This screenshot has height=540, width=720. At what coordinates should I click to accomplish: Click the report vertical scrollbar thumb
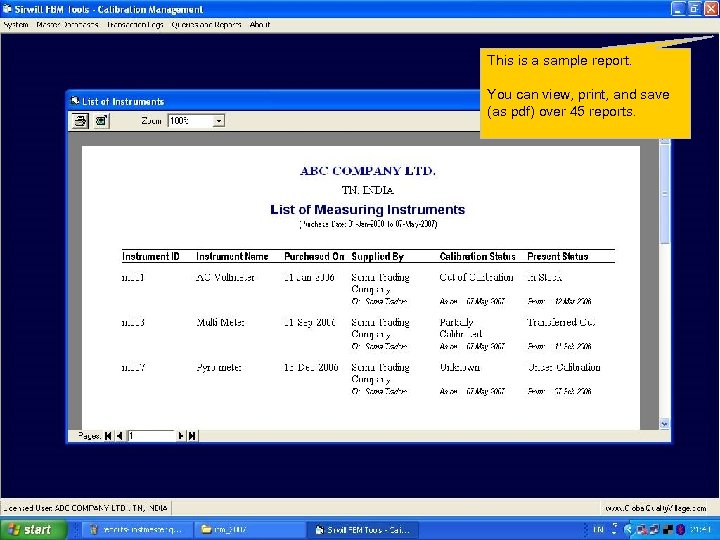[664, 194]
